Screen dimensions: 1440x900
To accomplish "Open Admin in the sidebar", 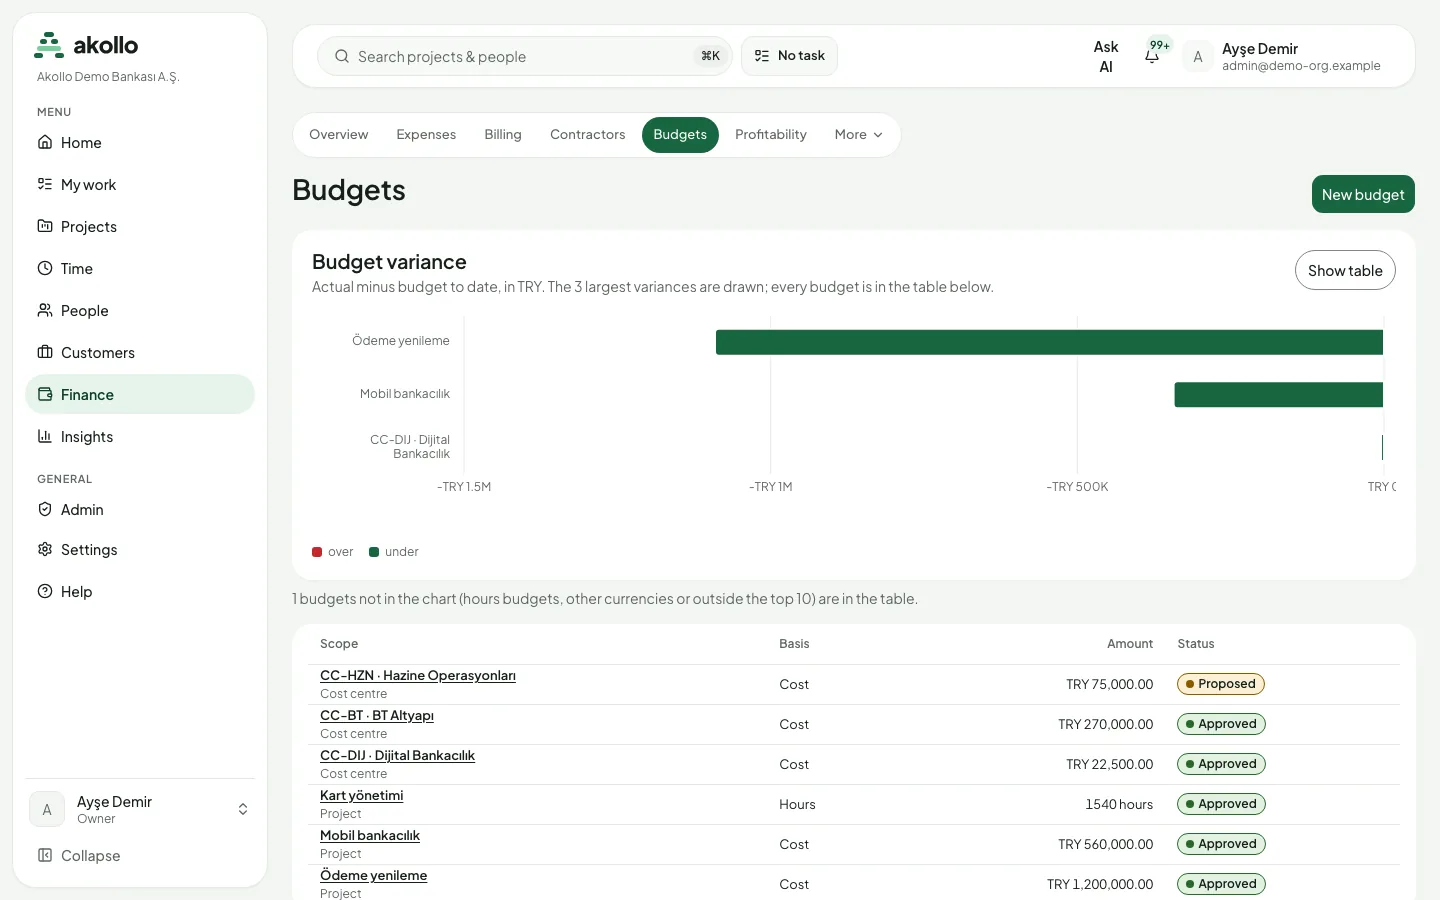I will click(140, 510).
